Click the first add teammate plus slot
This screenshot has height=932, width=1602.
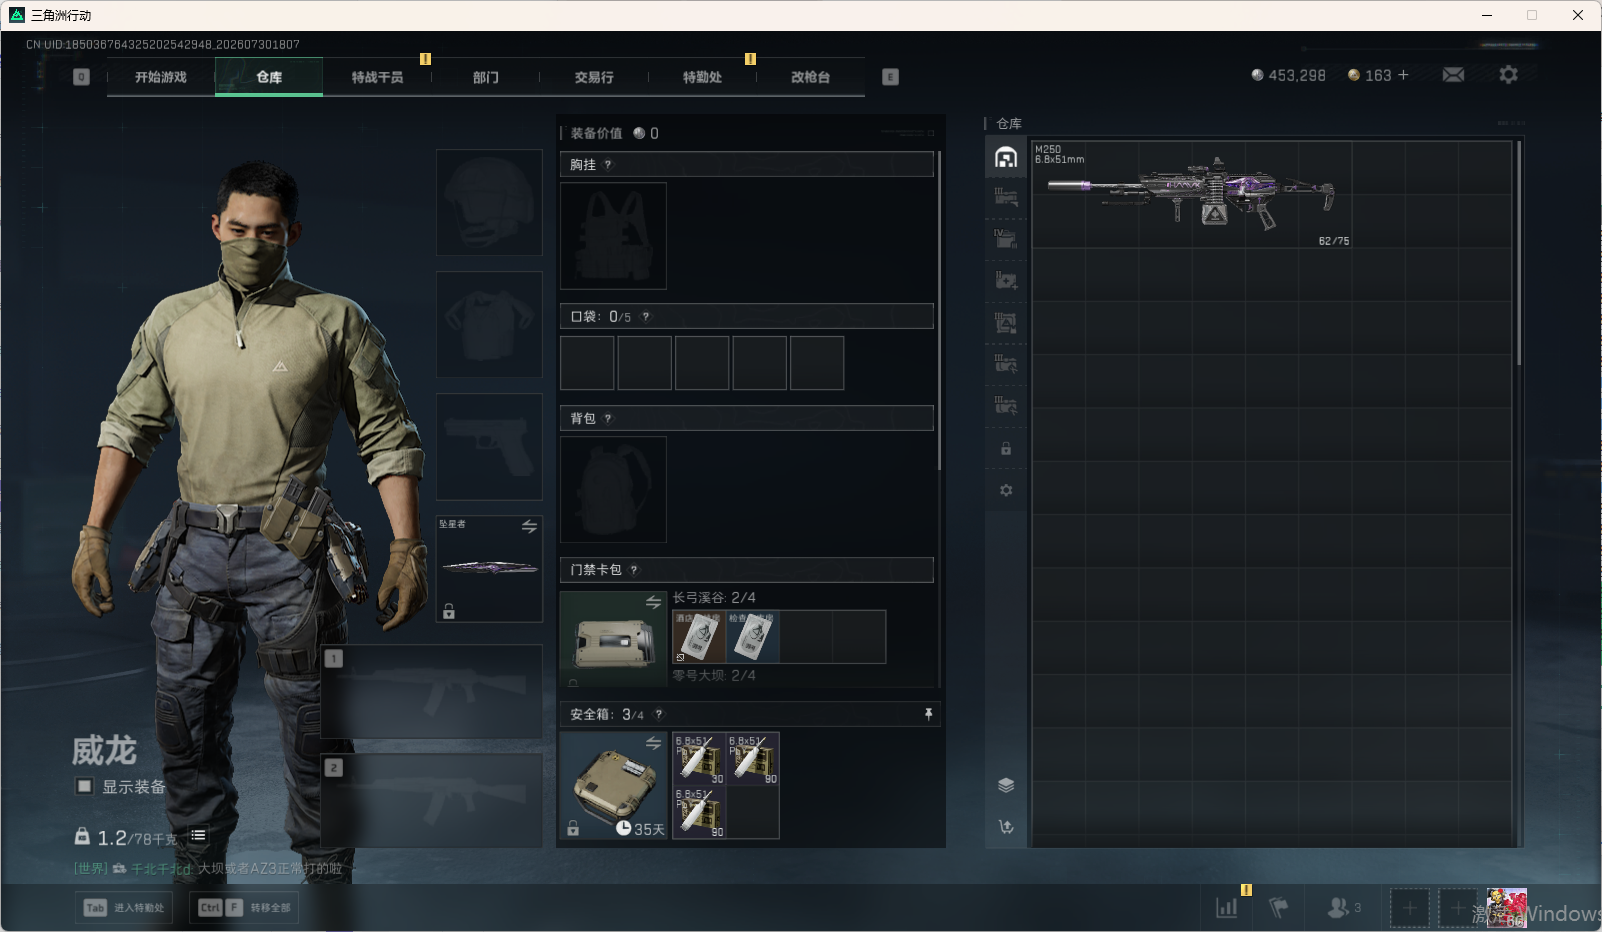pyautogui.click(x=1409, y=908)
